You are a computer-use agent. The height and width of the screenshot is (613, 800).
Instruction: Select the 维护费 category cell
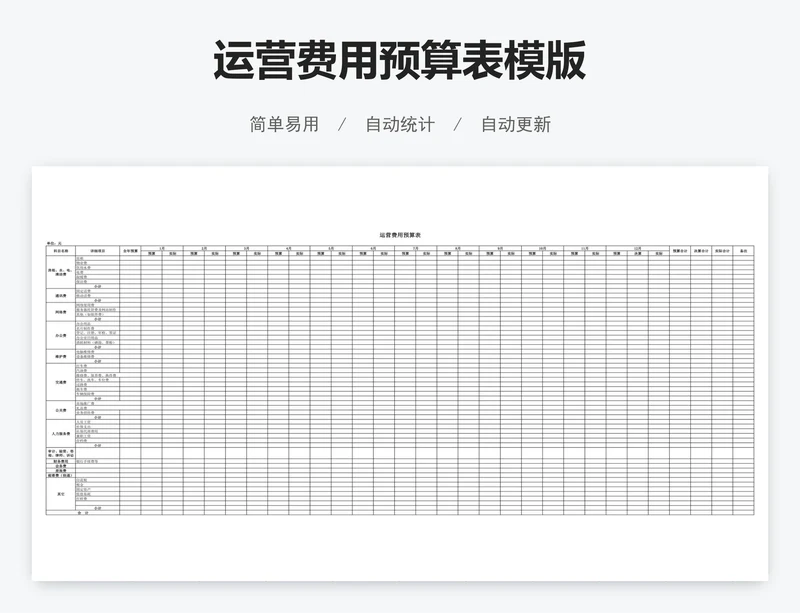tap(61, 356)
